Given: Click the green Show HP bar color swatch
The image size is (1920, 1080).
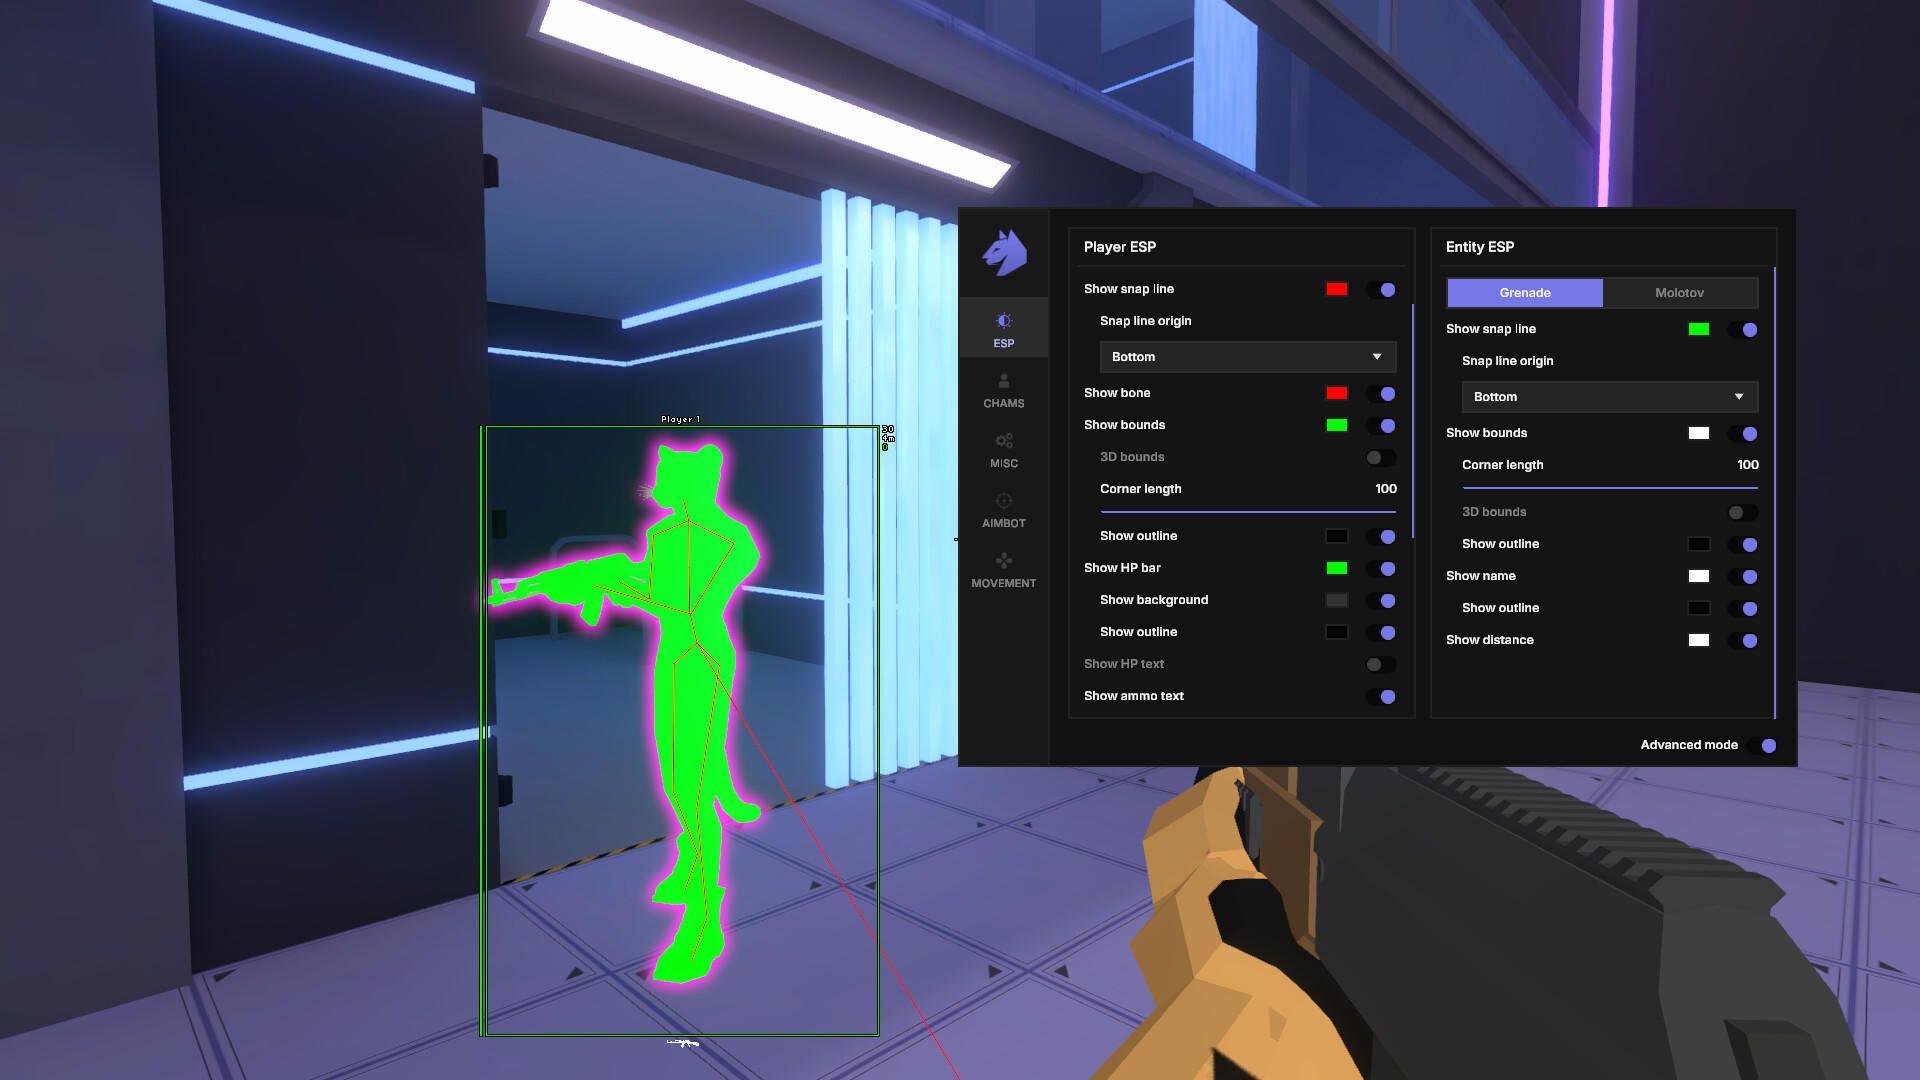Looking at the screenshot, I should coord(1338,568).
